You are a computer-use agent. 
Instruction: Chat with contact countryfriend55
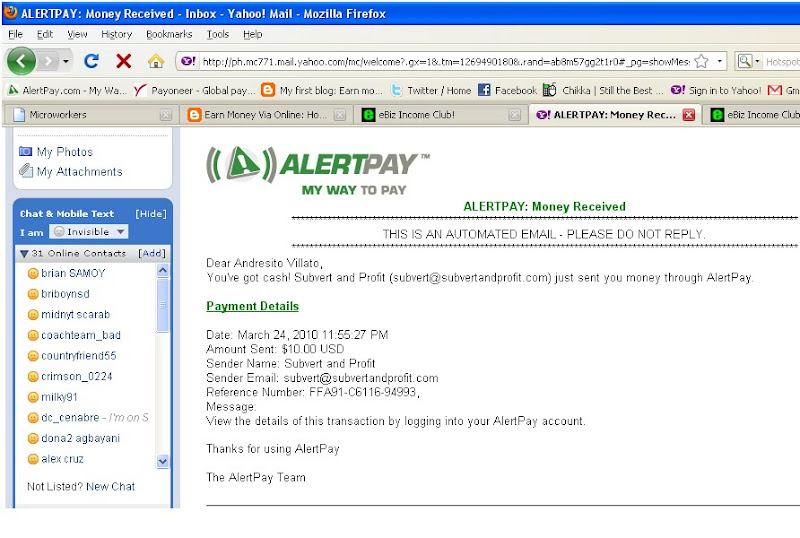(79, 356)
